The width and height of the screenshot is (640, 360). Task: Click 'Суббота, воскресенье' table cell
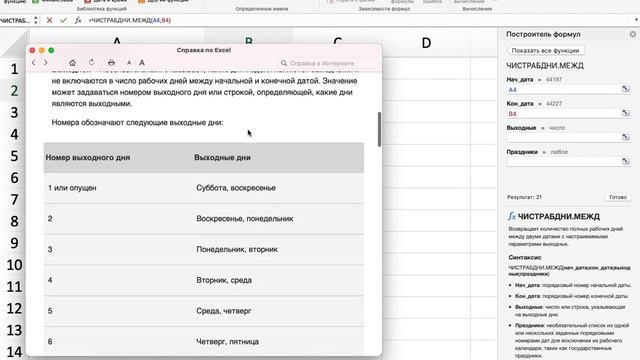pyautogui.click(x=236, y=188)
